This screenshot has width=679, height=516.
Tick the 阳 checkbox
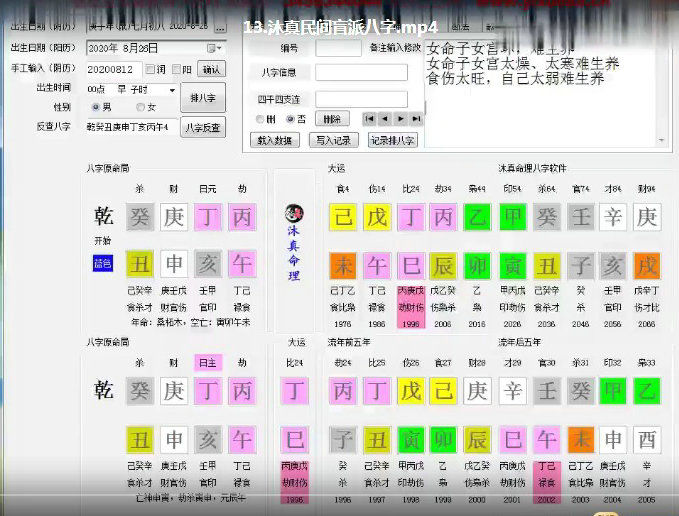pos(176,69)
